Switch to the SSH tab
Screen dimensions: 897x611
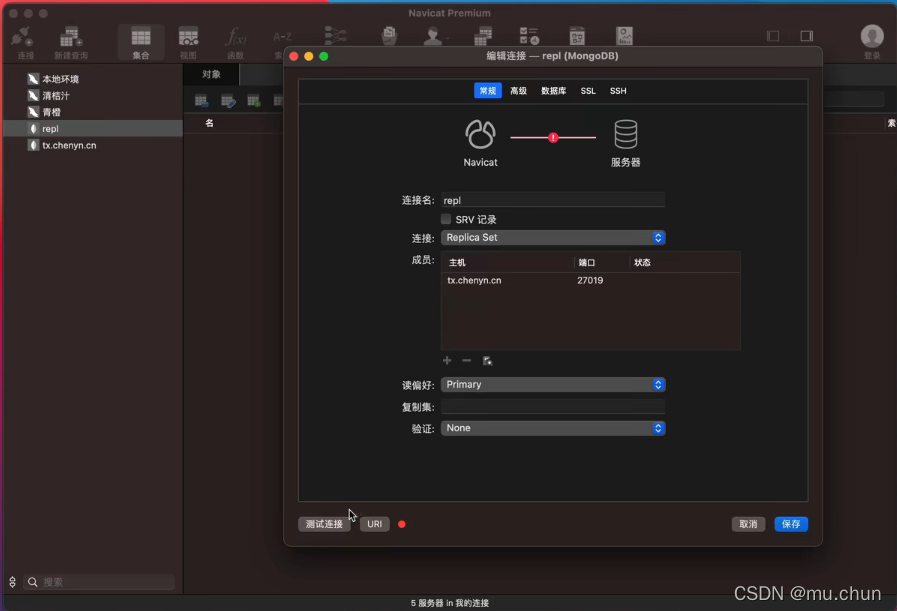tap(618, 90)
